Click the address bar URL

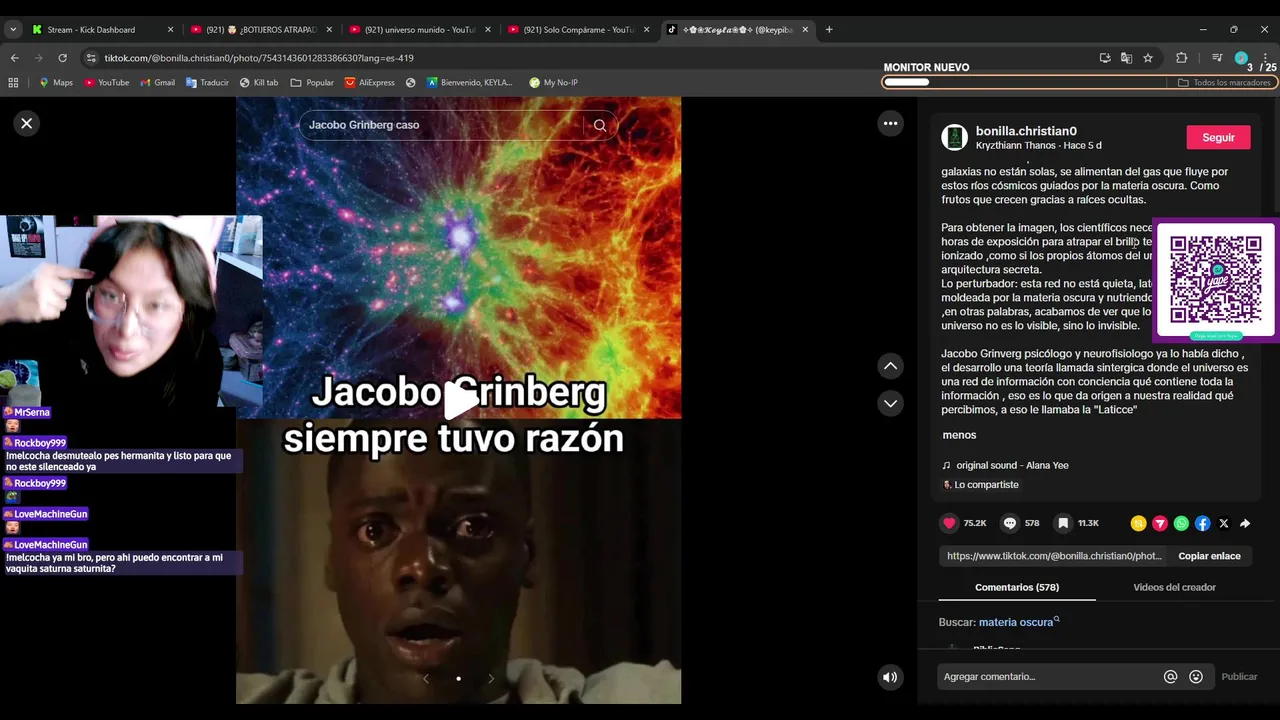click(259, 58)
